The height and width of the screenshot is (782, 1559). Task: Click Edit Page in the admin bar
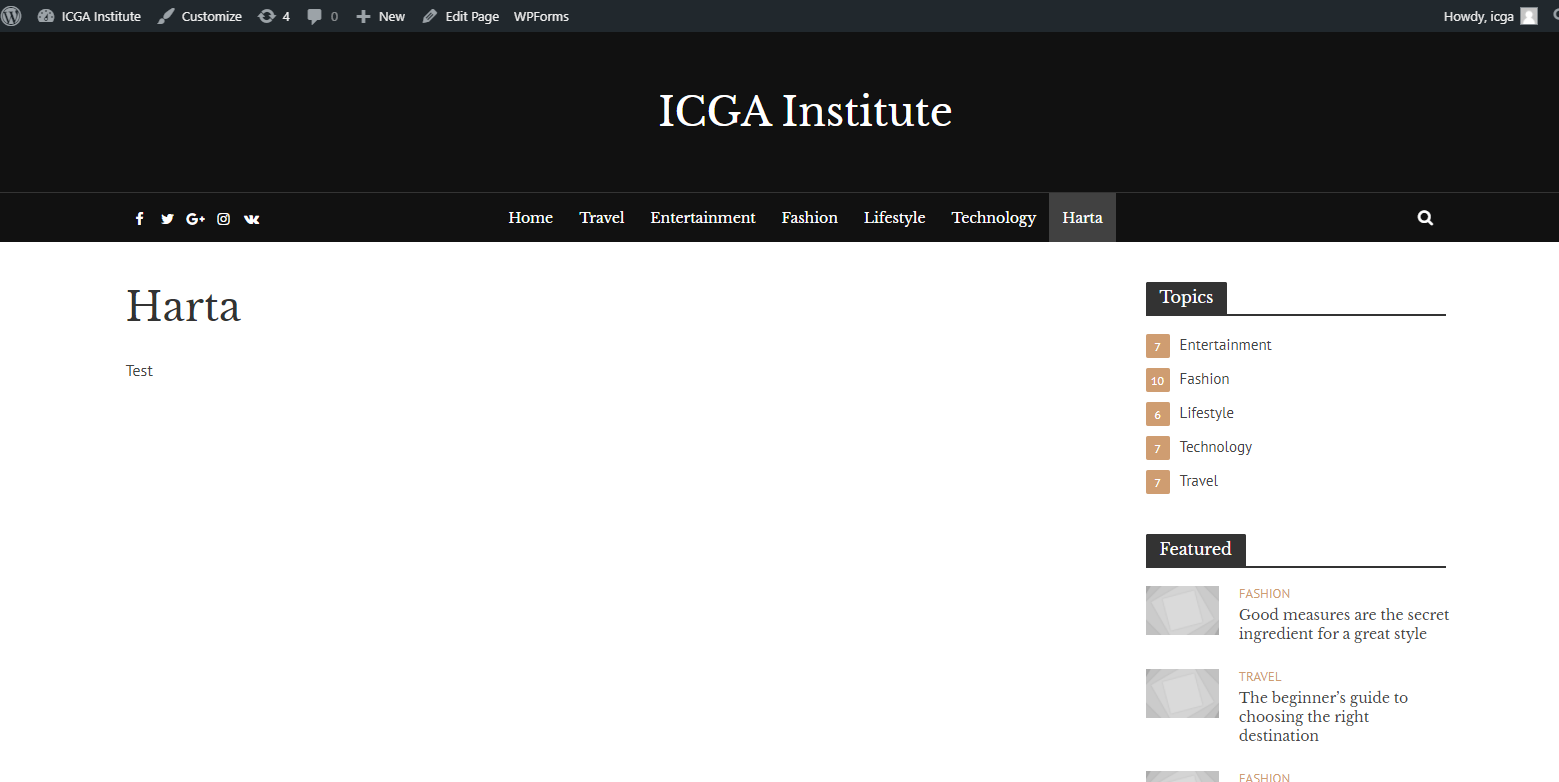click(x=461, y=16)
